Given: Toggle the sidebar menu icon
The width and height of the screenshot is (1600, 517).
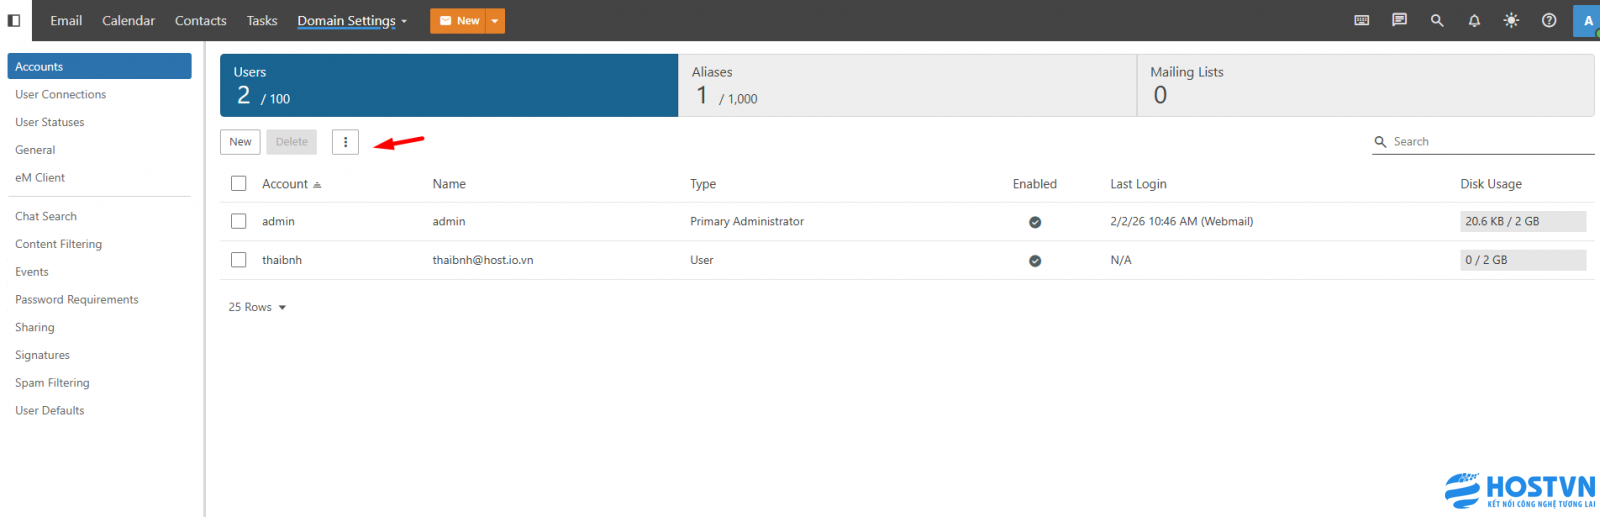Looking at the screenshot, I should click(14, 20).
